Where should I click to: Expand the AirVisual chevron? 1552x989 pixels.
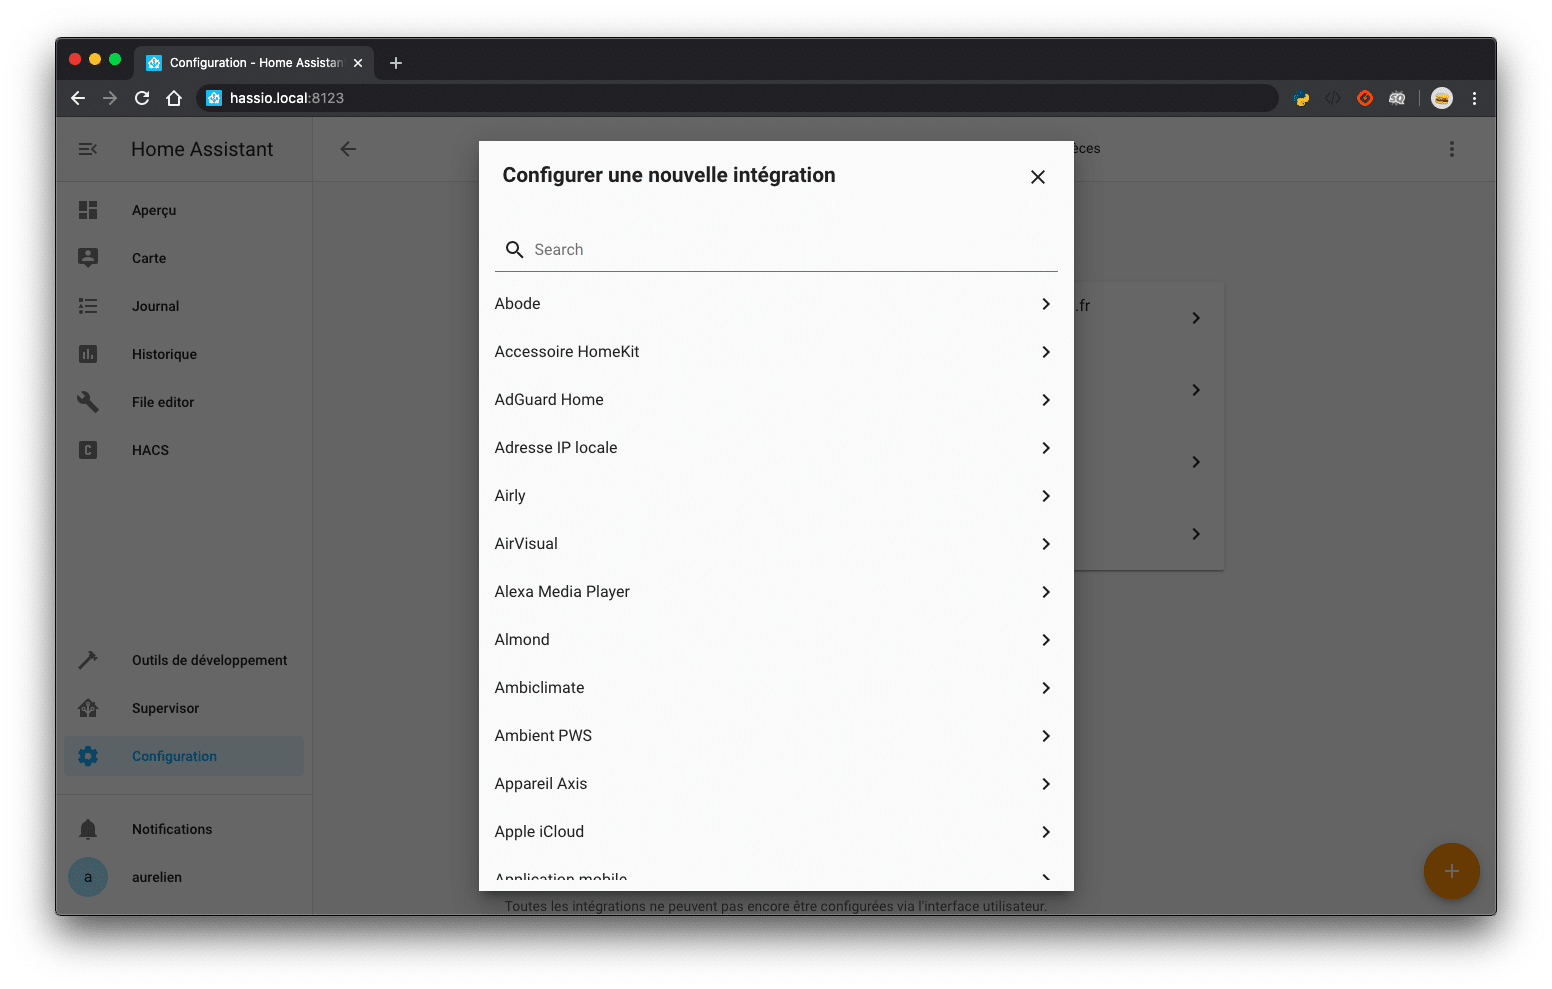click(x=1046, y=544)
